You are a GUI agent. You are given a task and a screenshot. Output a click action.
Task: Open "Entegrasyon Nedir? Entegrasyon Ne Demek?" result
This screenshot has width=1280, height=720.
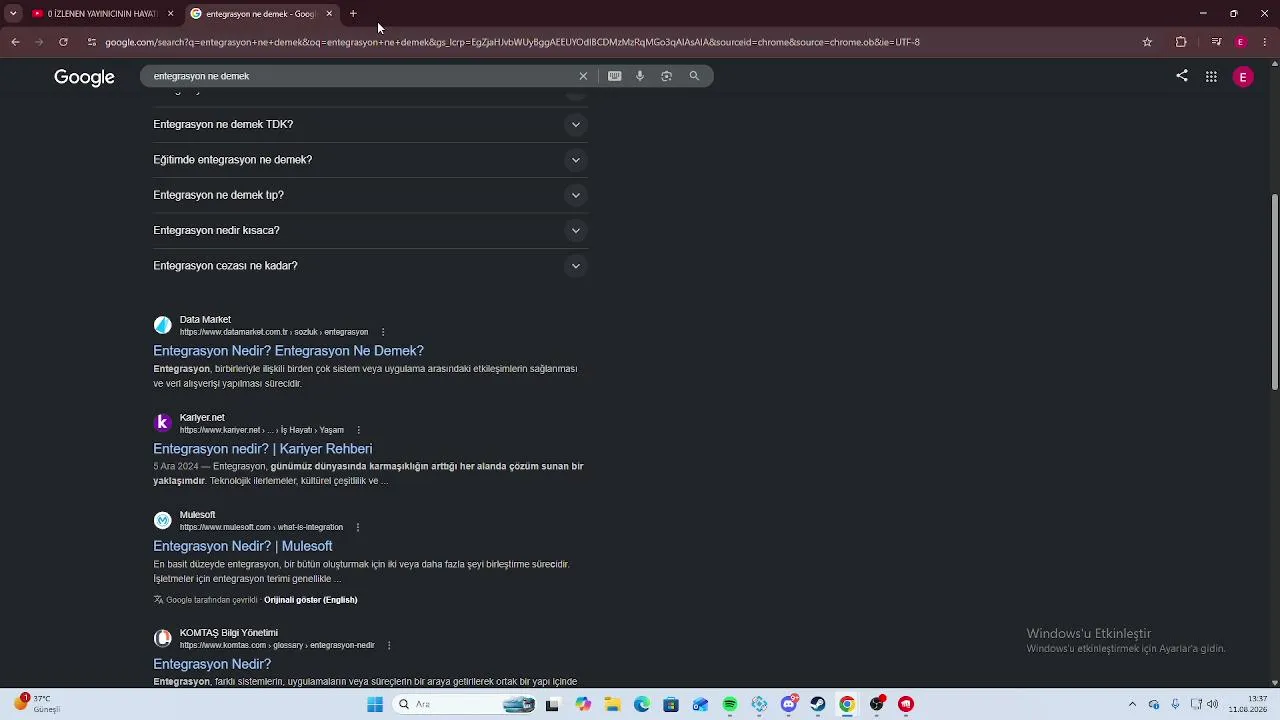click(x=288, y=351)
